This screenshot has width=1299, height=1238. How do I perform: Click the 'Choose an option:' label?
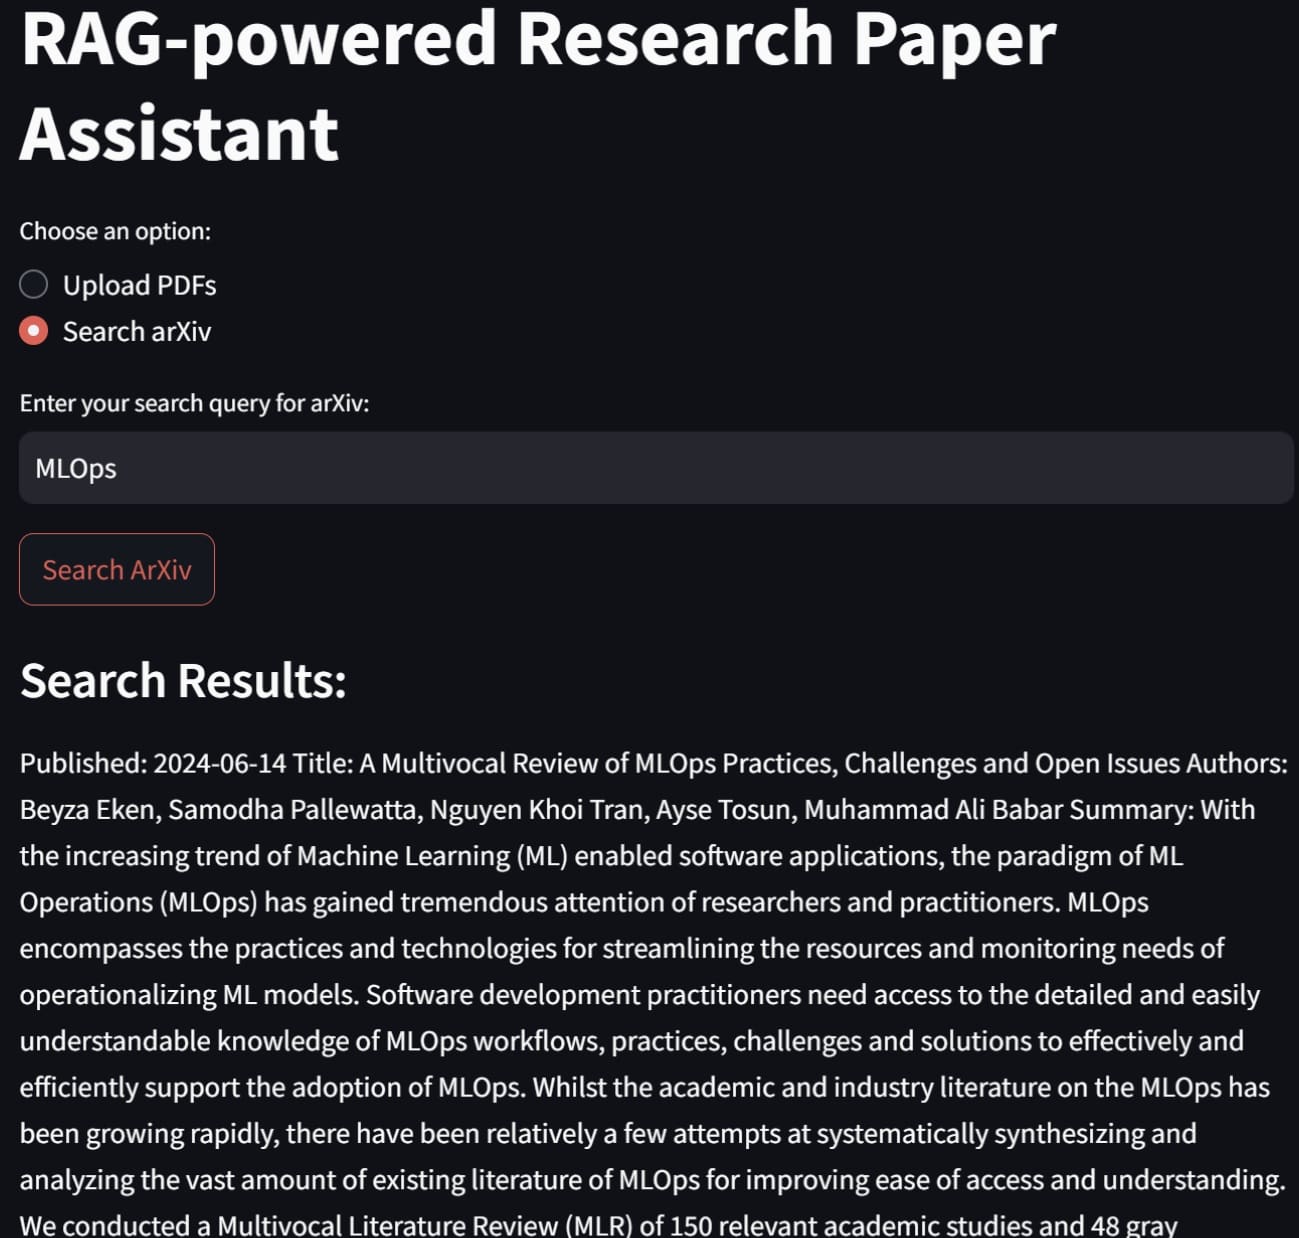point(115,231)
